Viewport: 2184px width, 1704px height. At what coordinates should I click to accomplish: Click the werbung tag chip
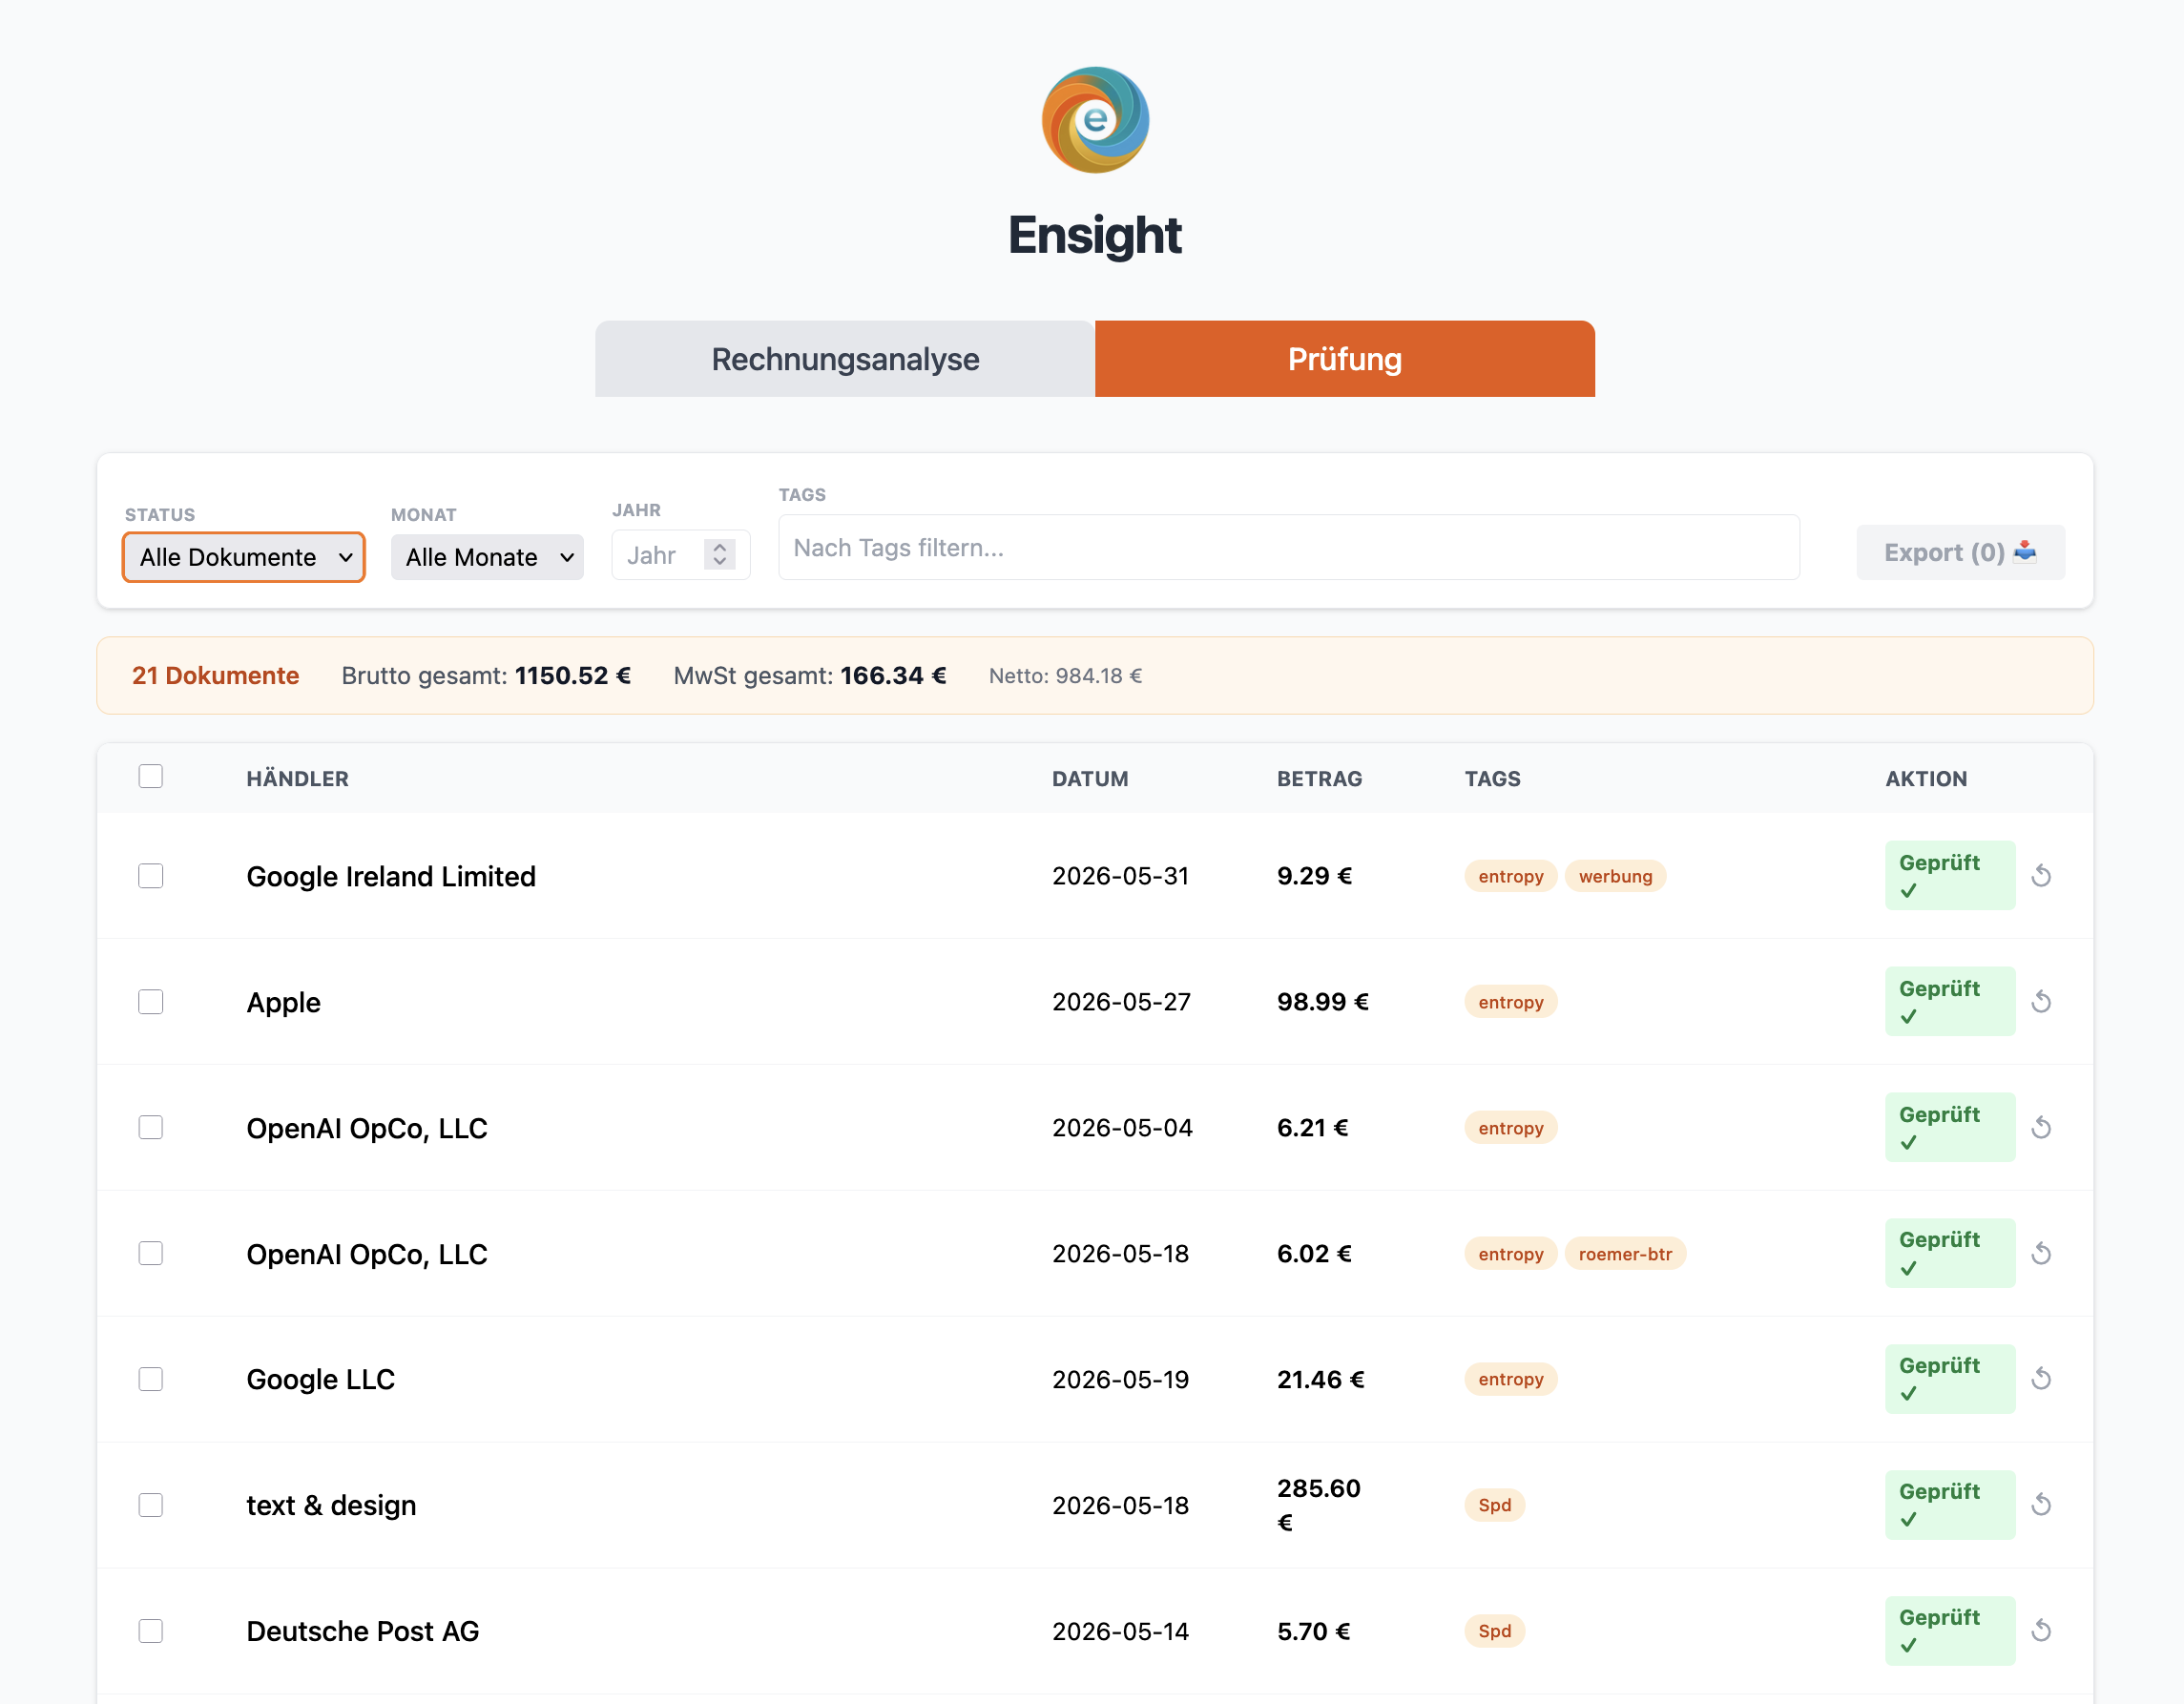[x=1615, y=876]
